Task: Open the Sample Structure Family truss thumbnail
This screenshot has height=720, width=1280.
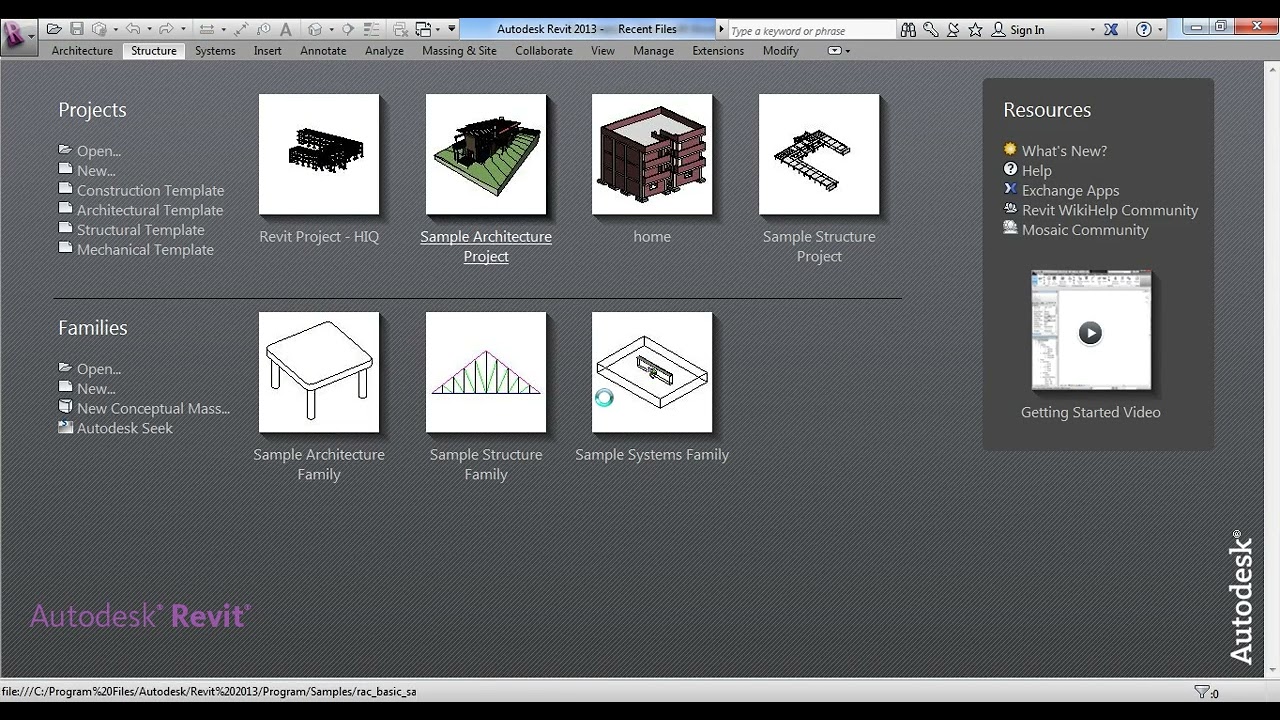Action: coord(486,372)
